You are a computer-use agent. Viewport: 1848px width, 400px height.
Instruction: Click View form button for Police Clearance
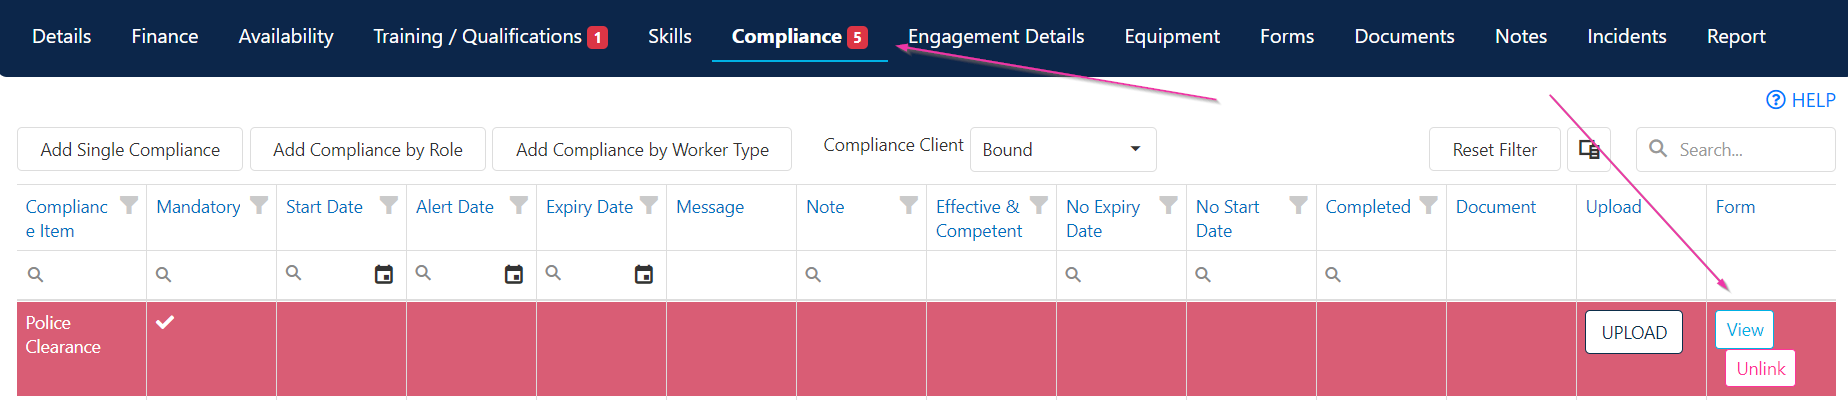coord(1745,330)
